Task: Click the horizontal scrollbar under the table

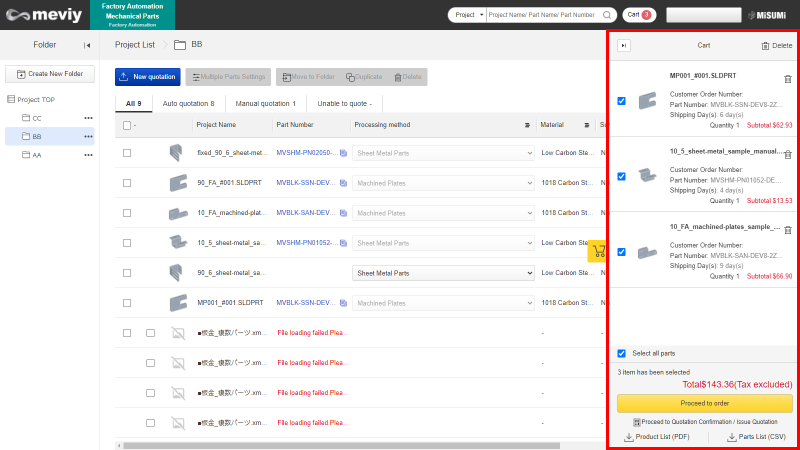Action: (341, 445)
